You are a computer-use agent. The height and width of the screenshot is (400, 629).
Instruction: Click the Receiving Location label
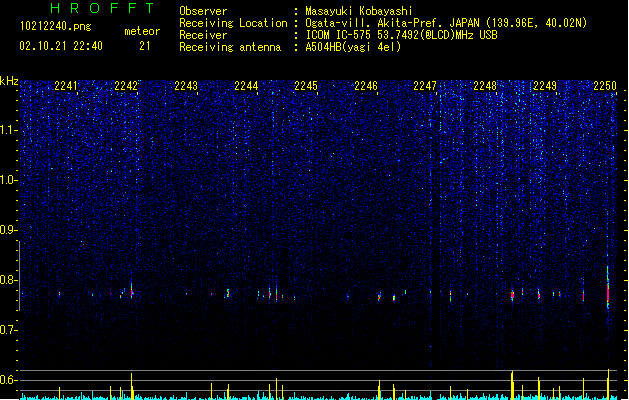(233, 23)
